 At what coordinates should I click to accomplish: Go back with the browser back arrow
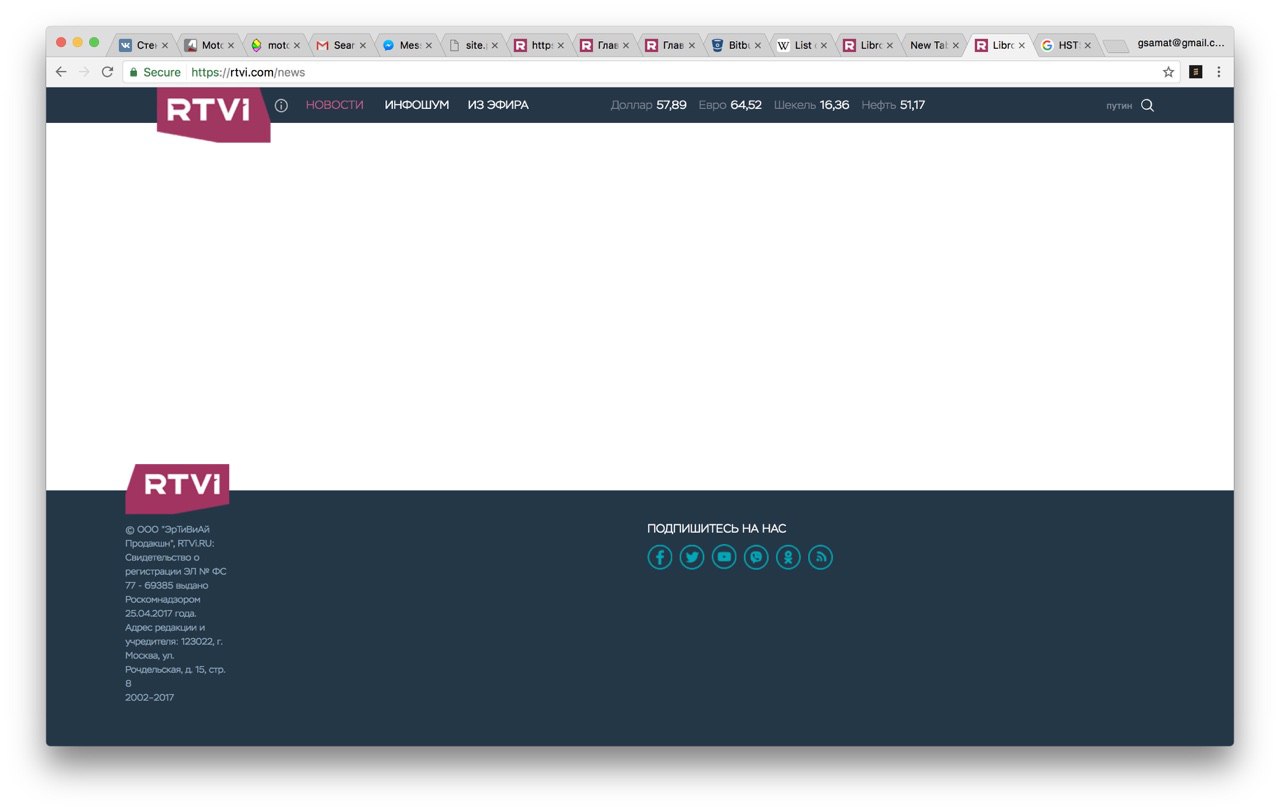[x=61, y=72]
